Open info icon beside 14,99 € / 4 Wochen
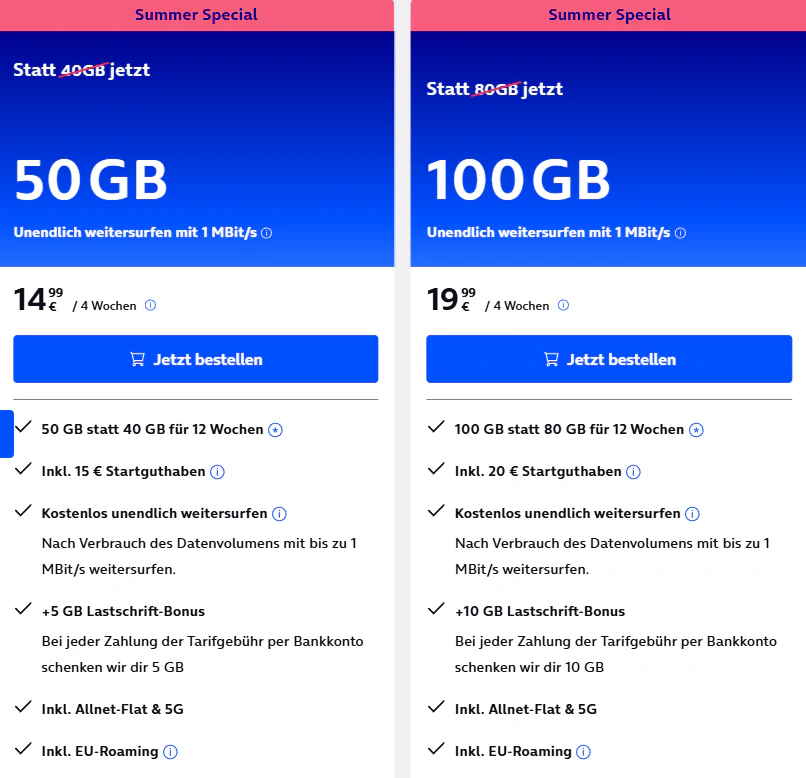Image resolution: width=806 pixels, height=778 pixels. point(150,305)
